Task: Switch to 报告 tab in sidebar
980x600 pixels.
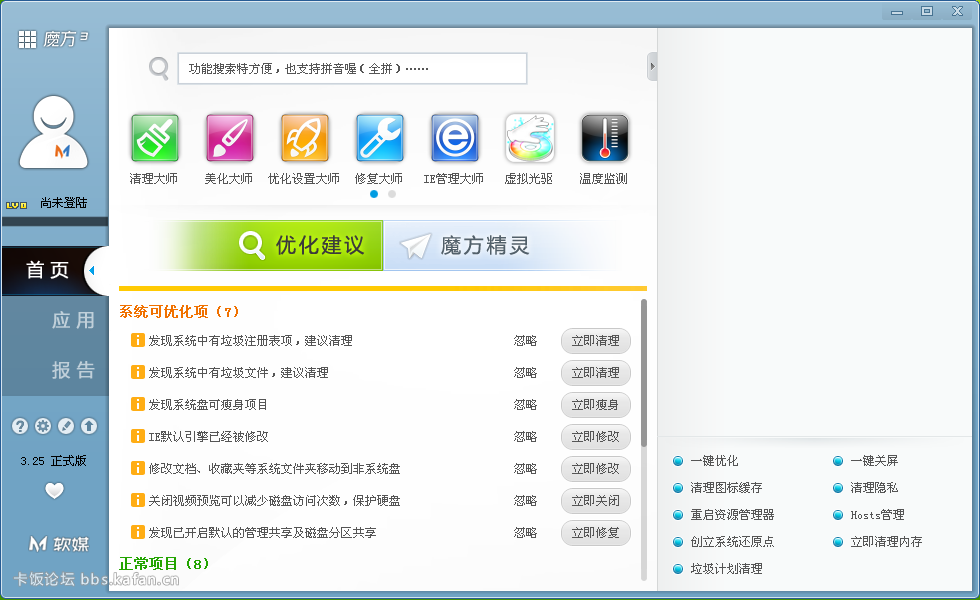Action: (x=73, y=371)
